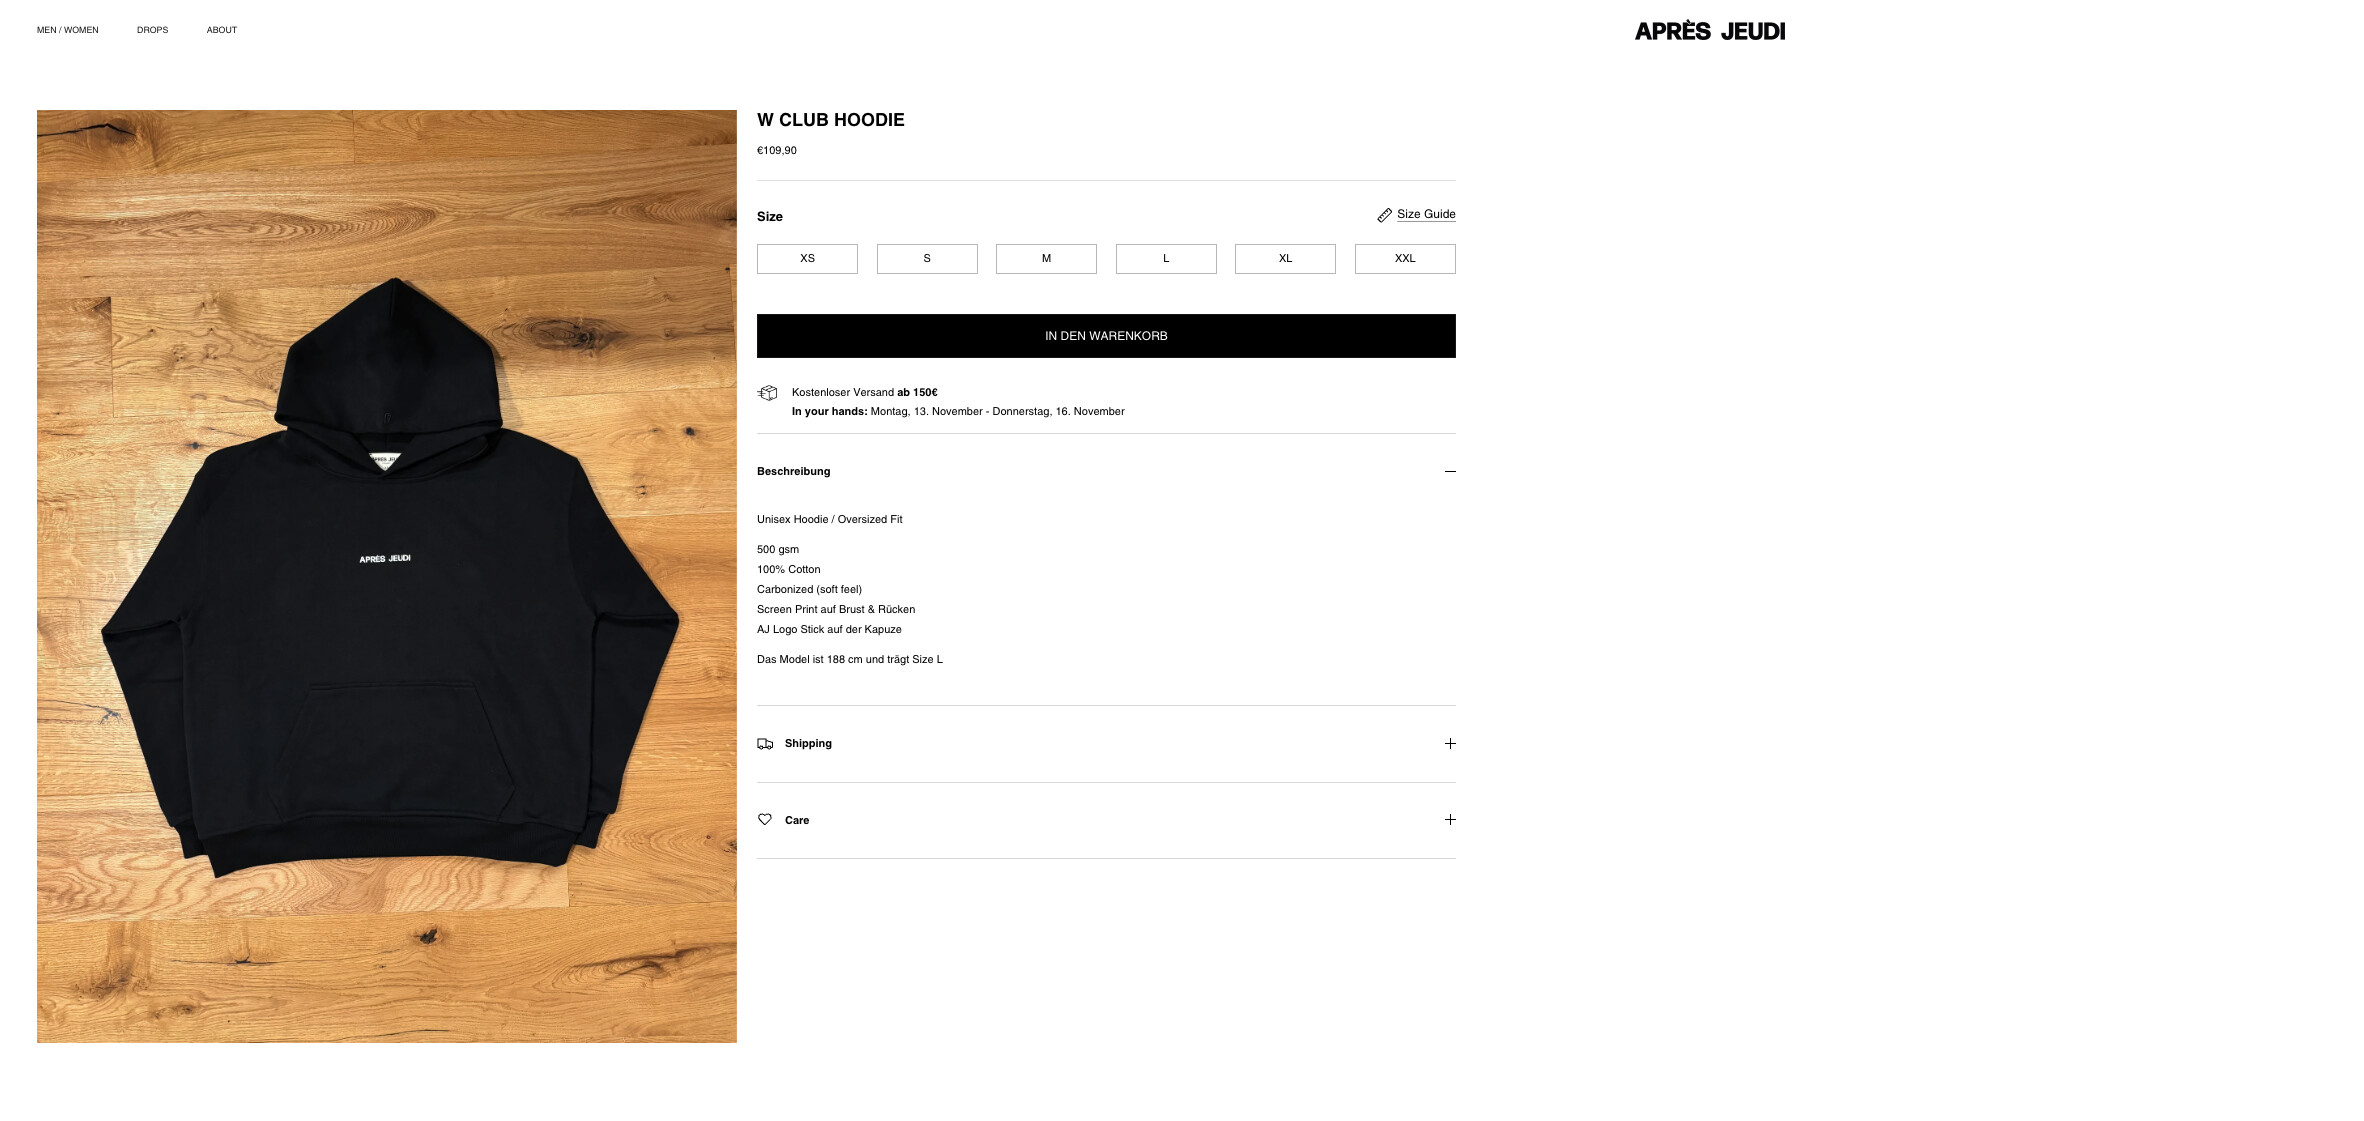This screenshot has height=1121, width=2364.
Task: Go to the ABOUT page
Action: click(x=222, y=30)
